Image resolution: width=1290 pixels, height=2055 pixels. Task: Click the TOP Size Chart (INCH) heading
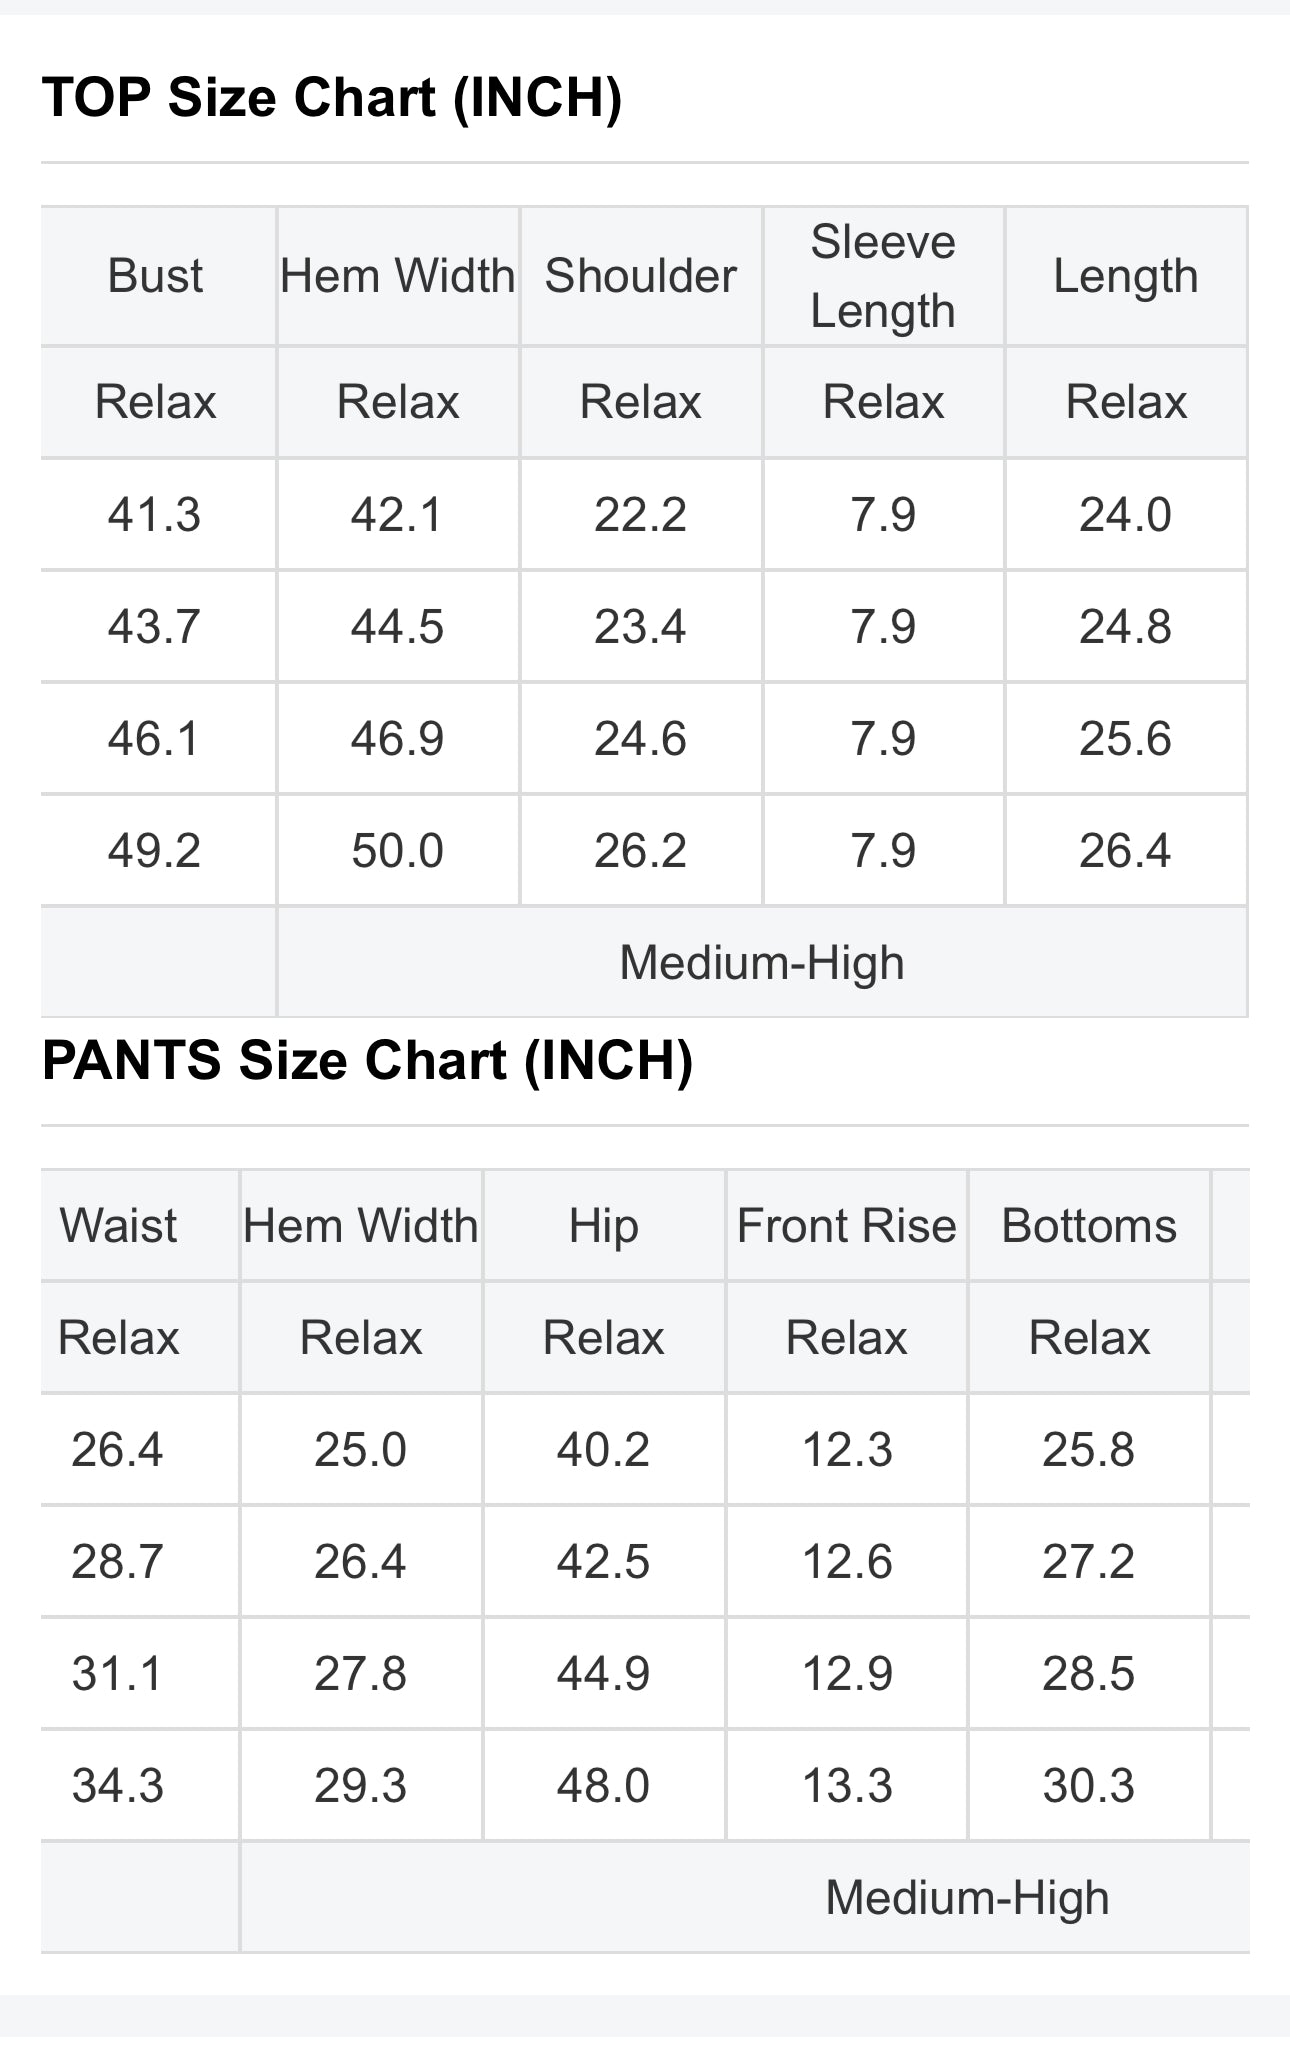(332, 98)
